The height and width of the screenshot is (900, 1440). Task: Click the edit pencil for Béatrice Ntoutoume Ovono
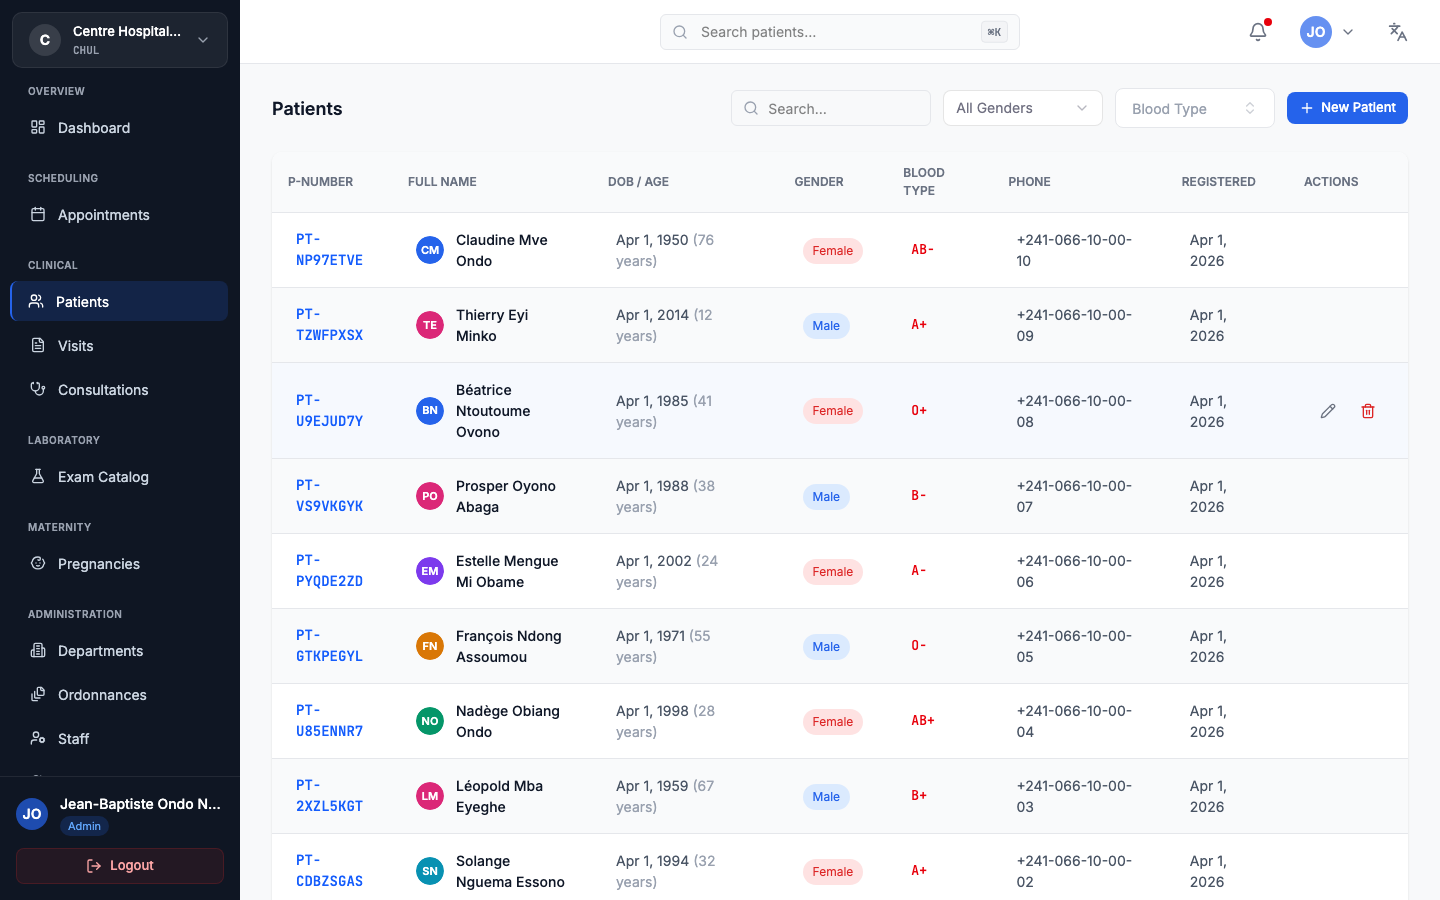(1328, 411)
